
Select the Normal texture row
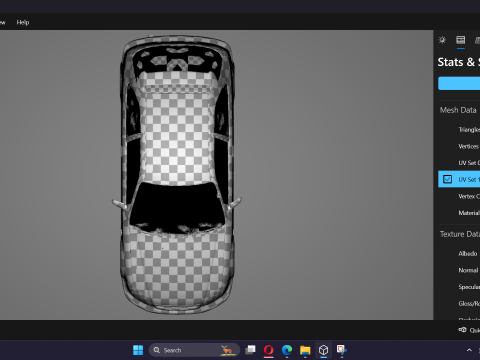459,270
